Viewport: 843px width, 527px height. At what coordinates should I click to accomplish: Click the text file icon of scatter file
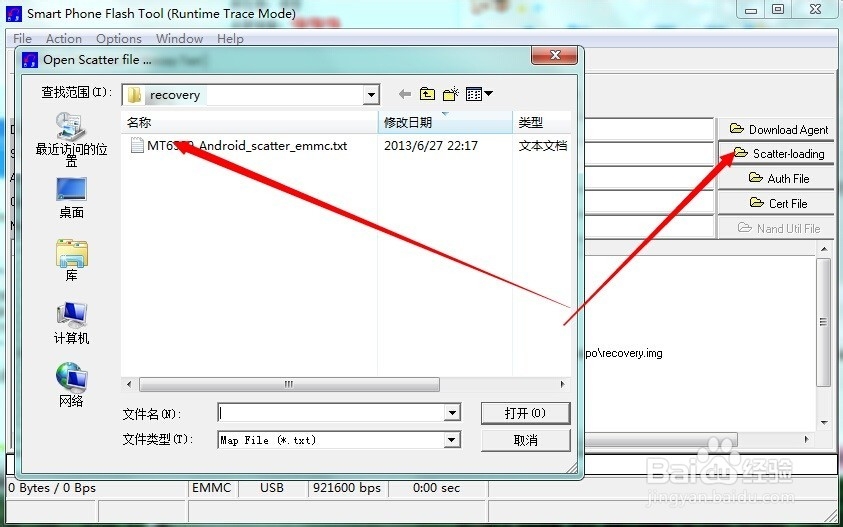[x=137, y=145]
